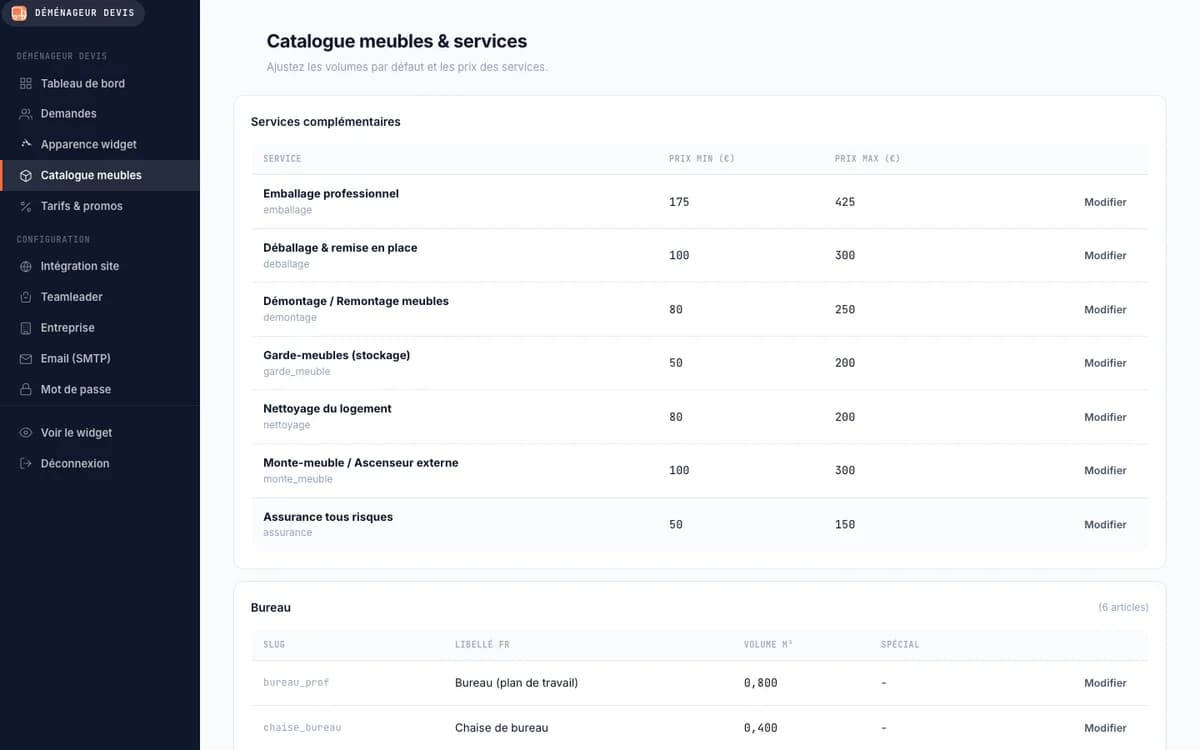Click min price 175 for Emballage

click(x=679, y=202)
